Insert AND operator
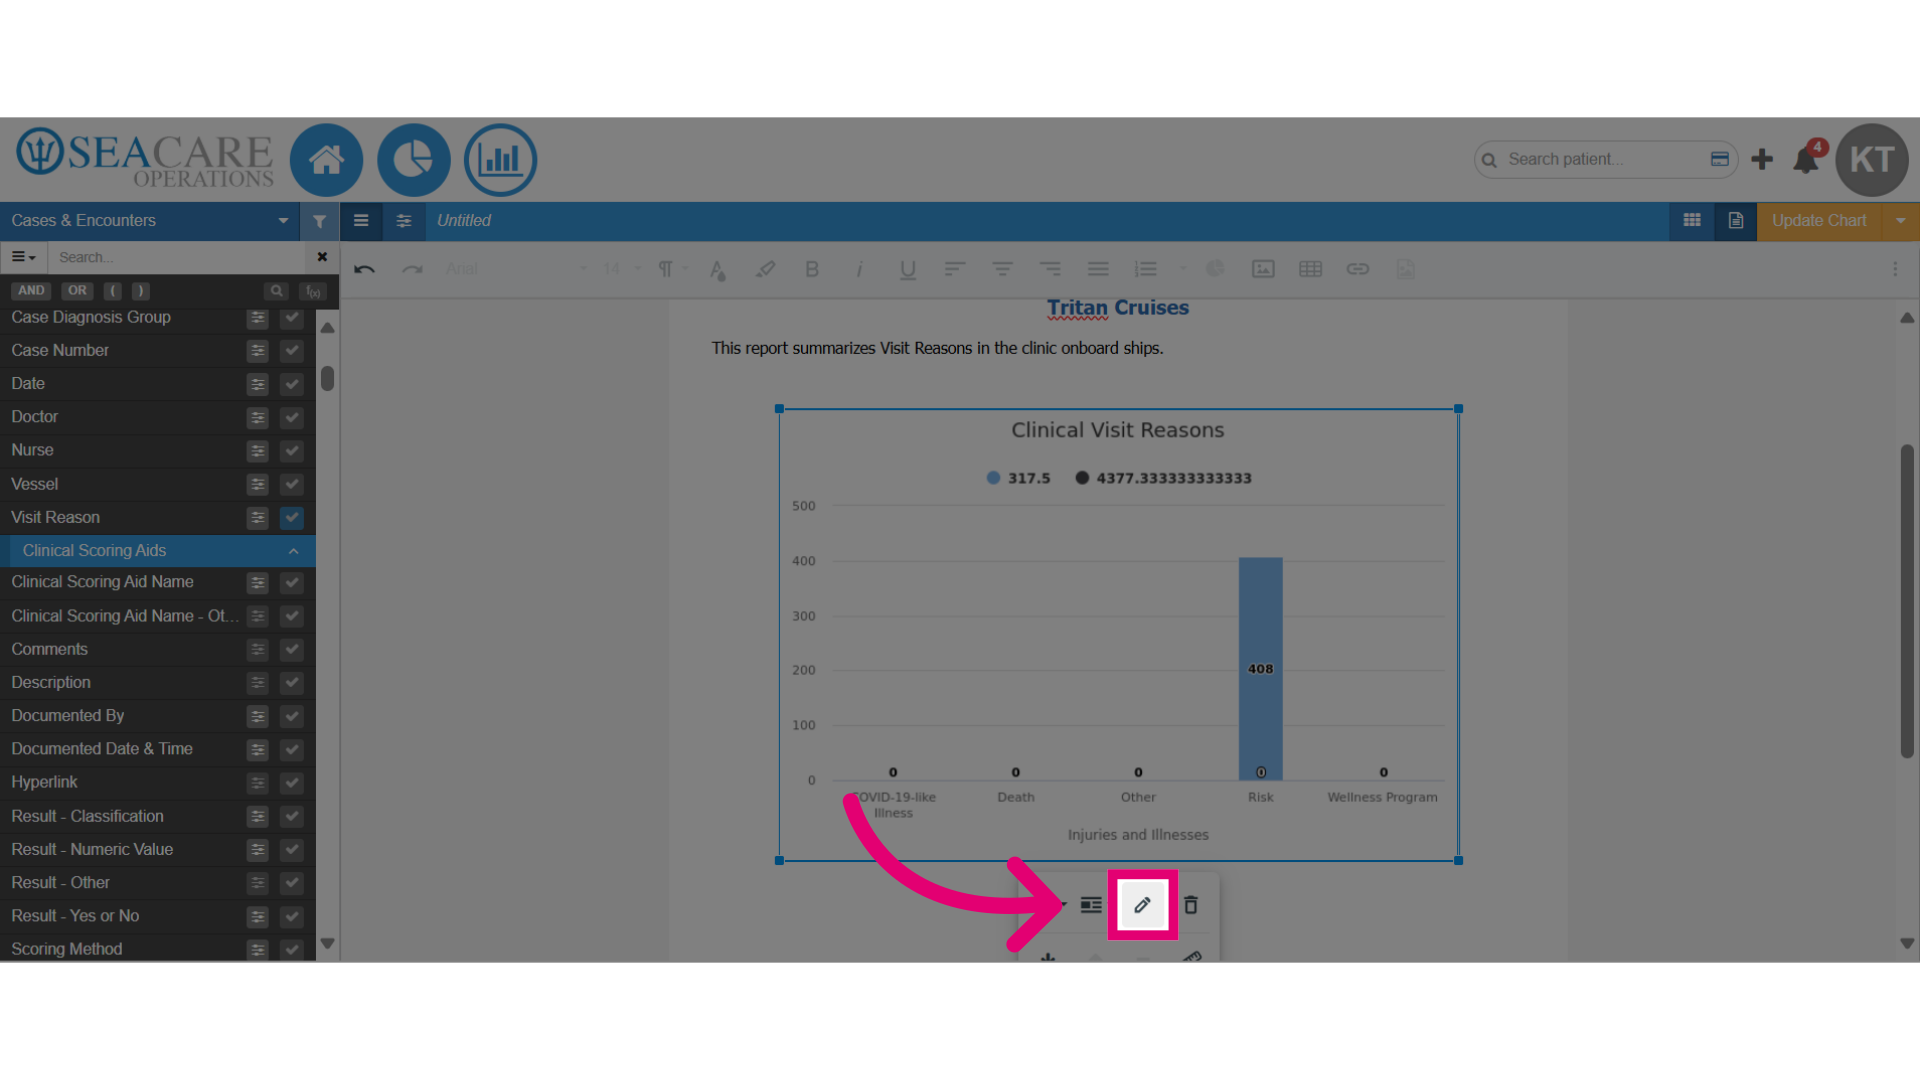Screen dimensions: 1920x1080 coord(31,291)
